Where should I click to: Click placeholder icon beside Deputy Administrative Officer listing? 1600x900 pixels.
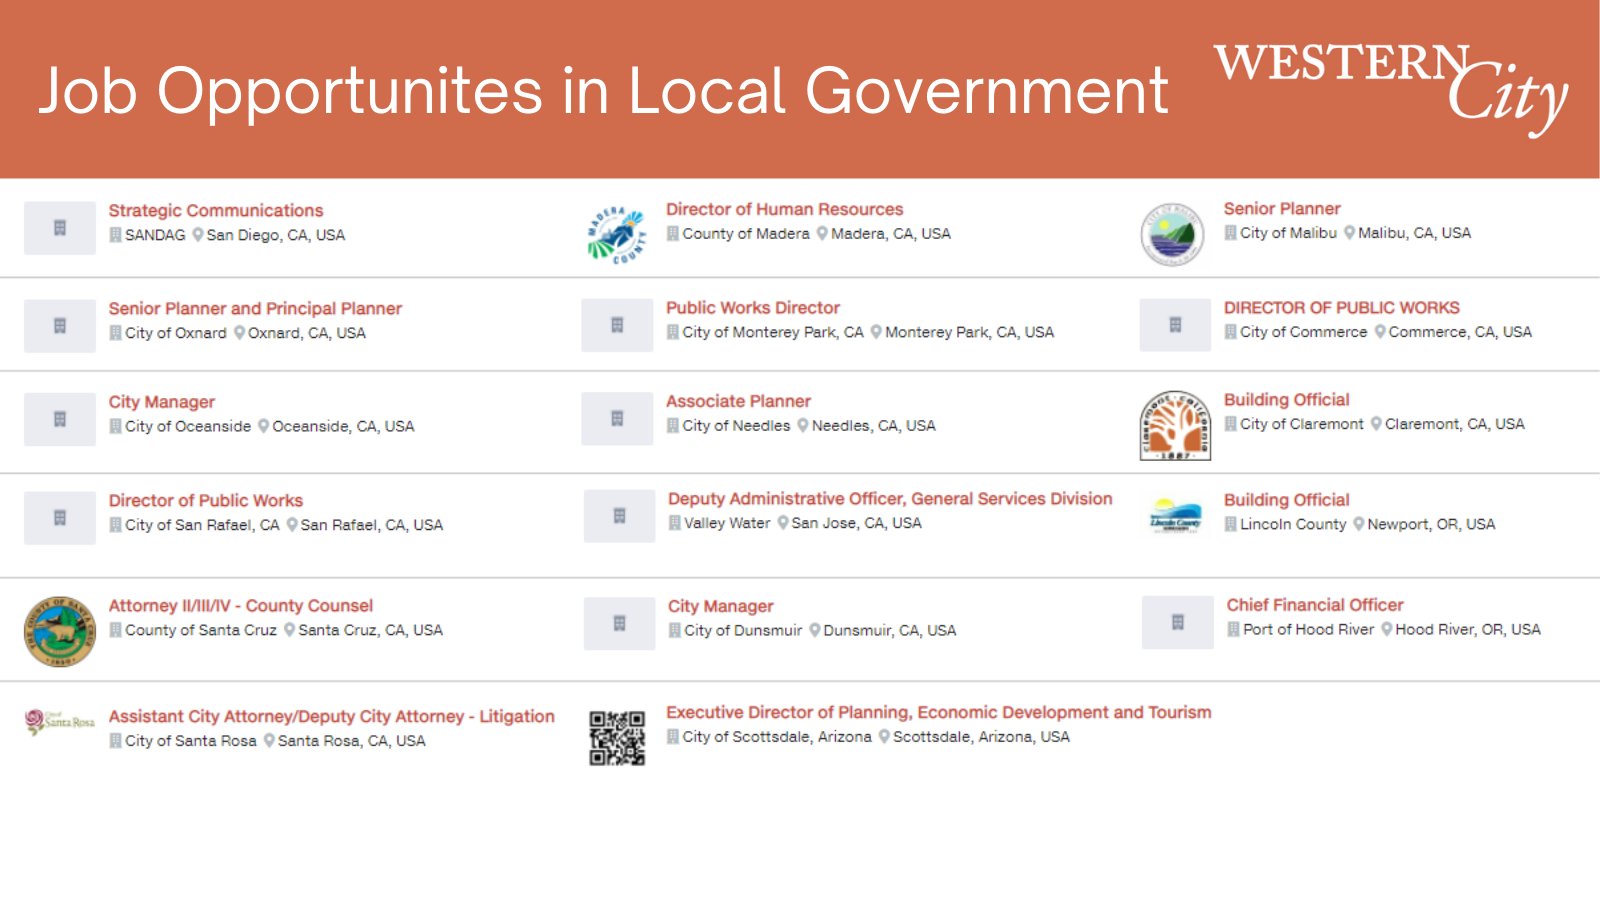pyautogui.click(x=619, y=516)
